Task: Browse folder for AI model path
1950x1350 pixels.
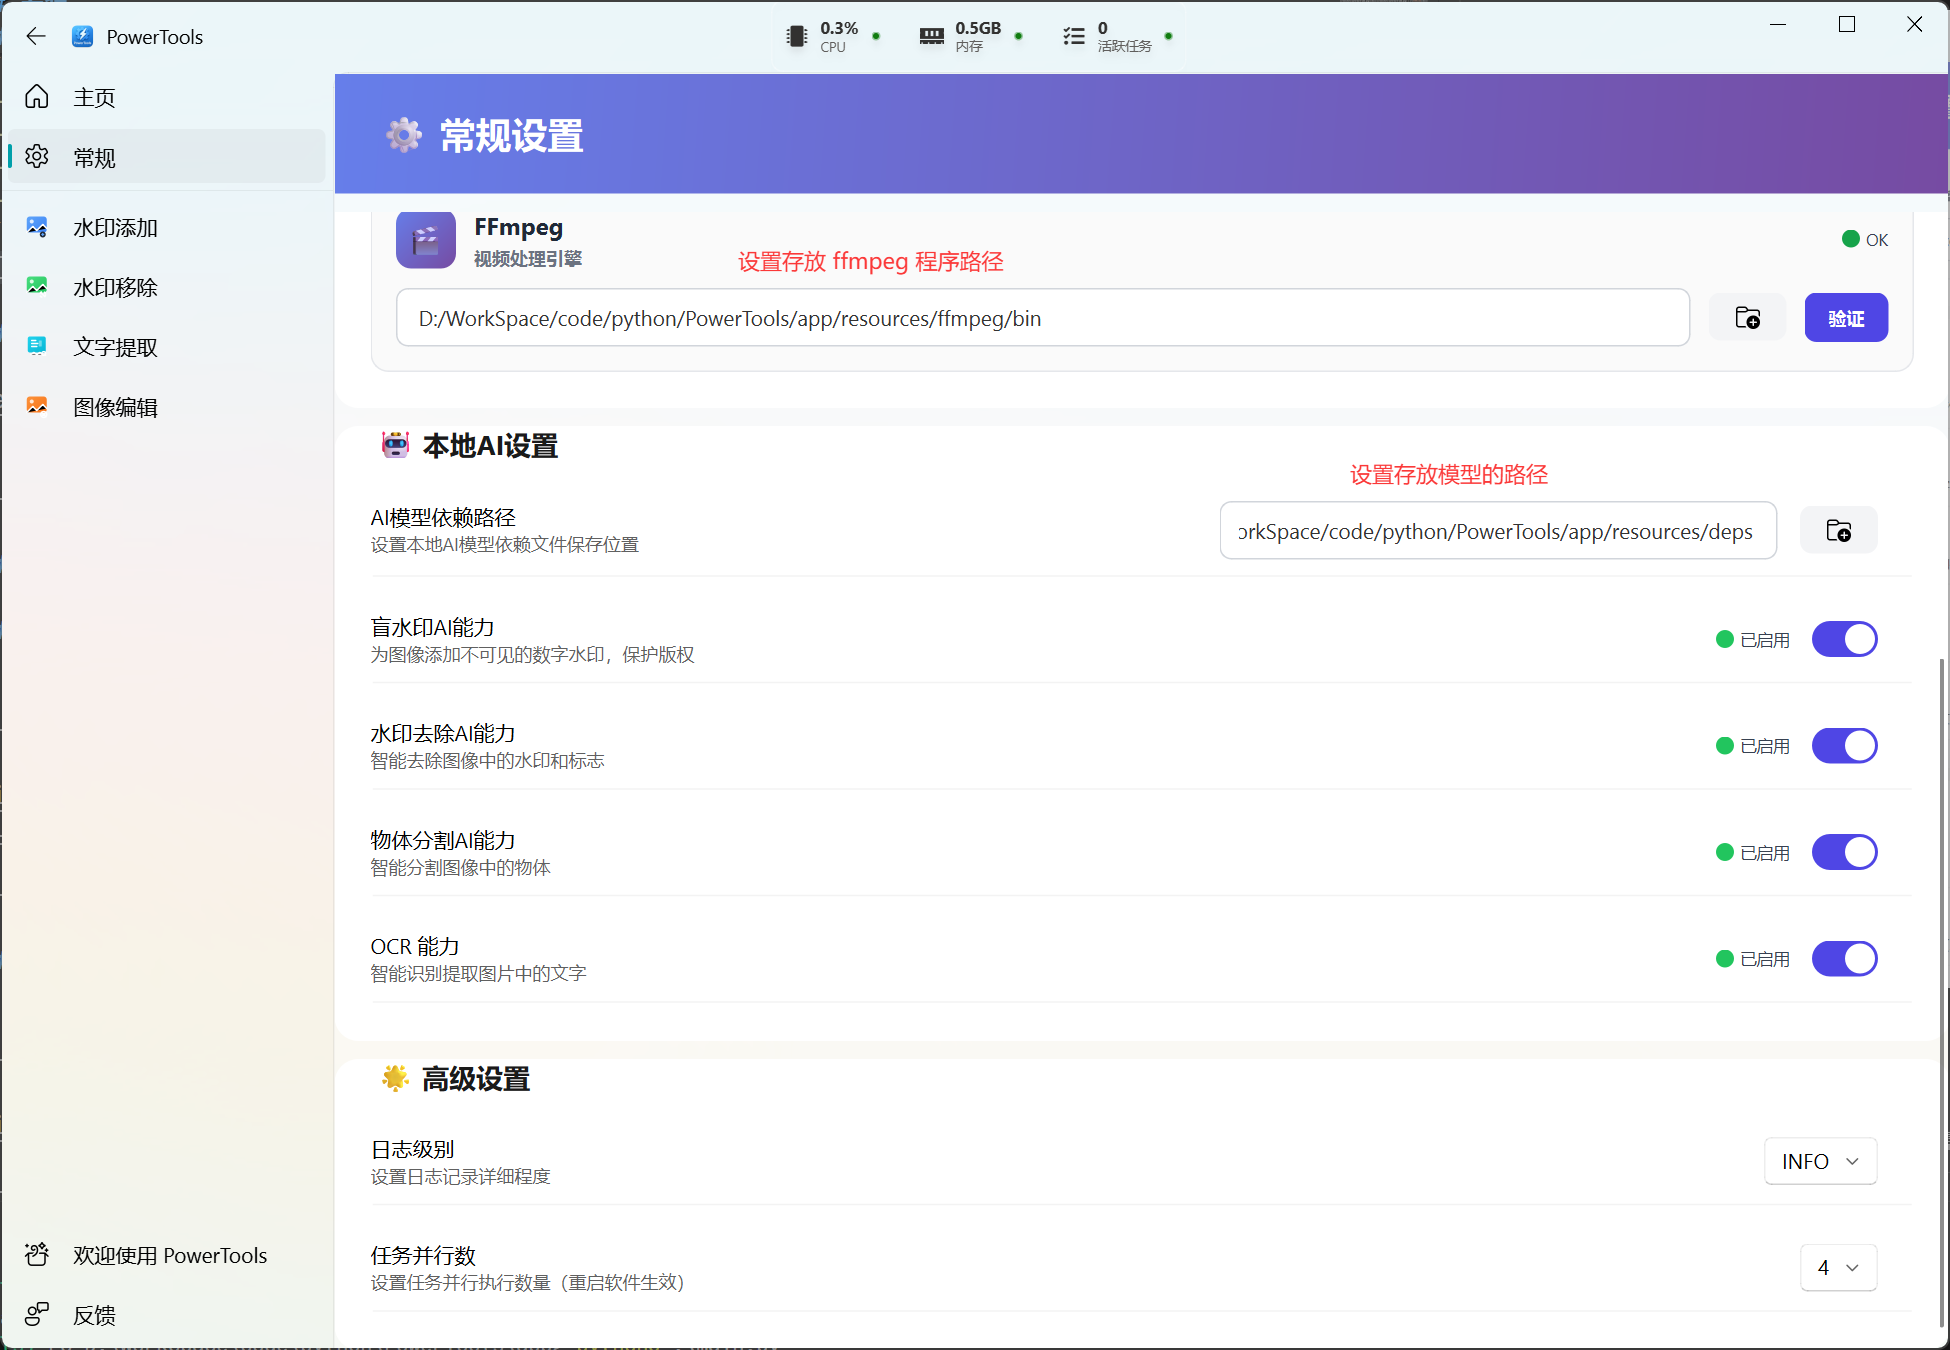Action: [1838, 531]
